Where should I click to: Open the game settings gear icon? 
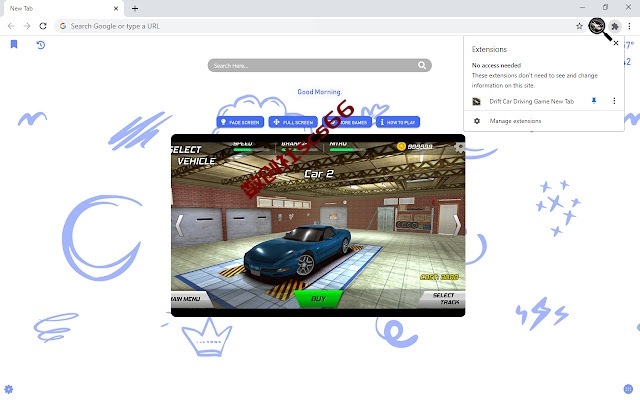click(460, 147)
